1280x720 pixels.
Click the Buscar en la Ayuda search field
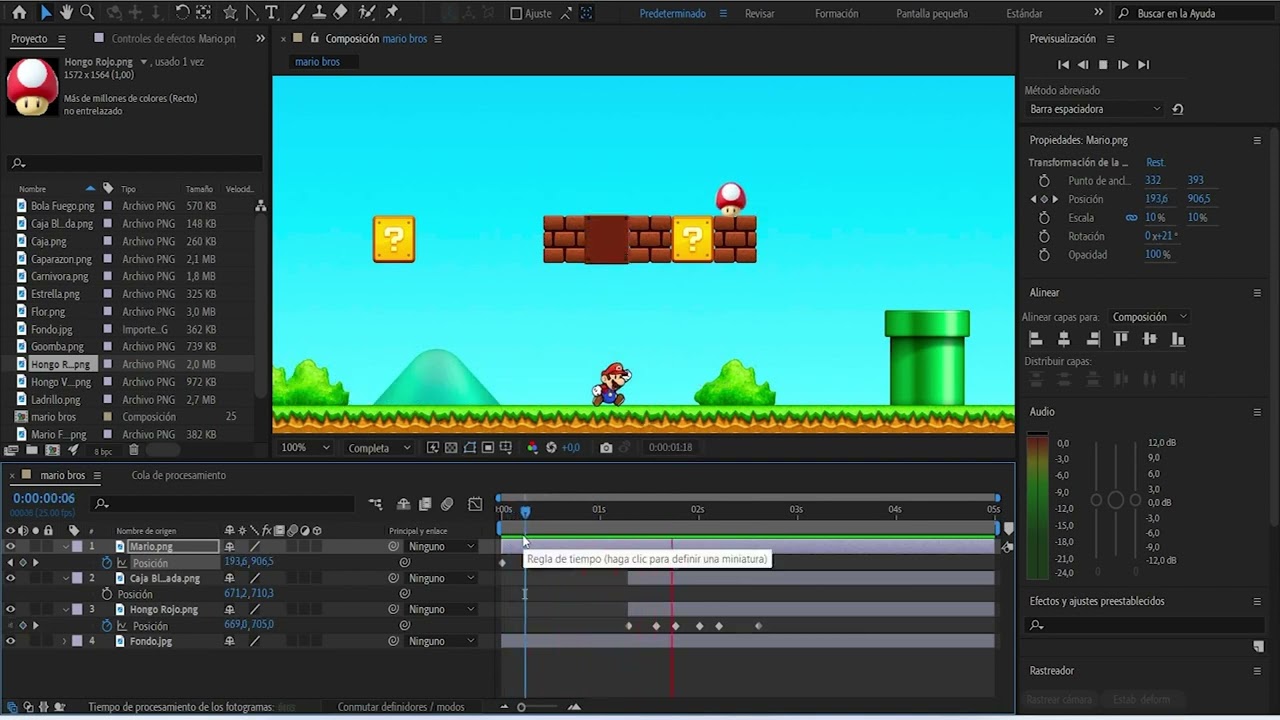(x=1195, y=13)
